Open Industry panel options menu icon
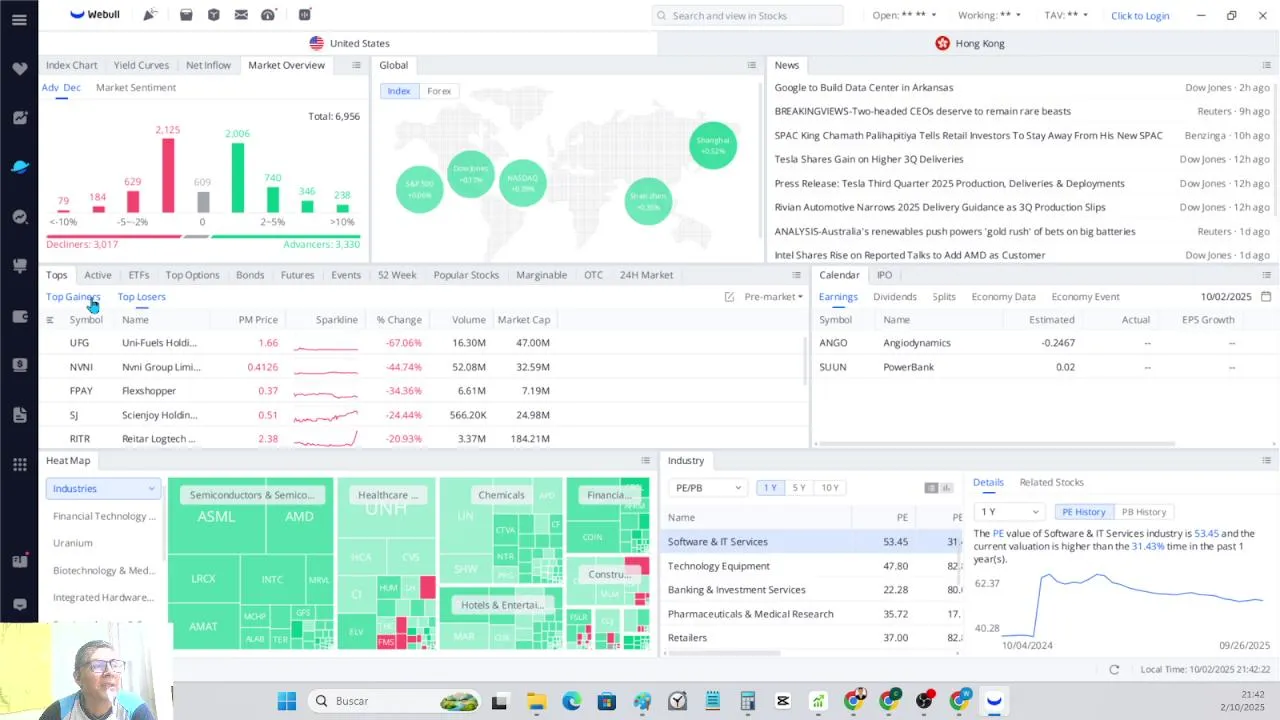 [1266, 461]
